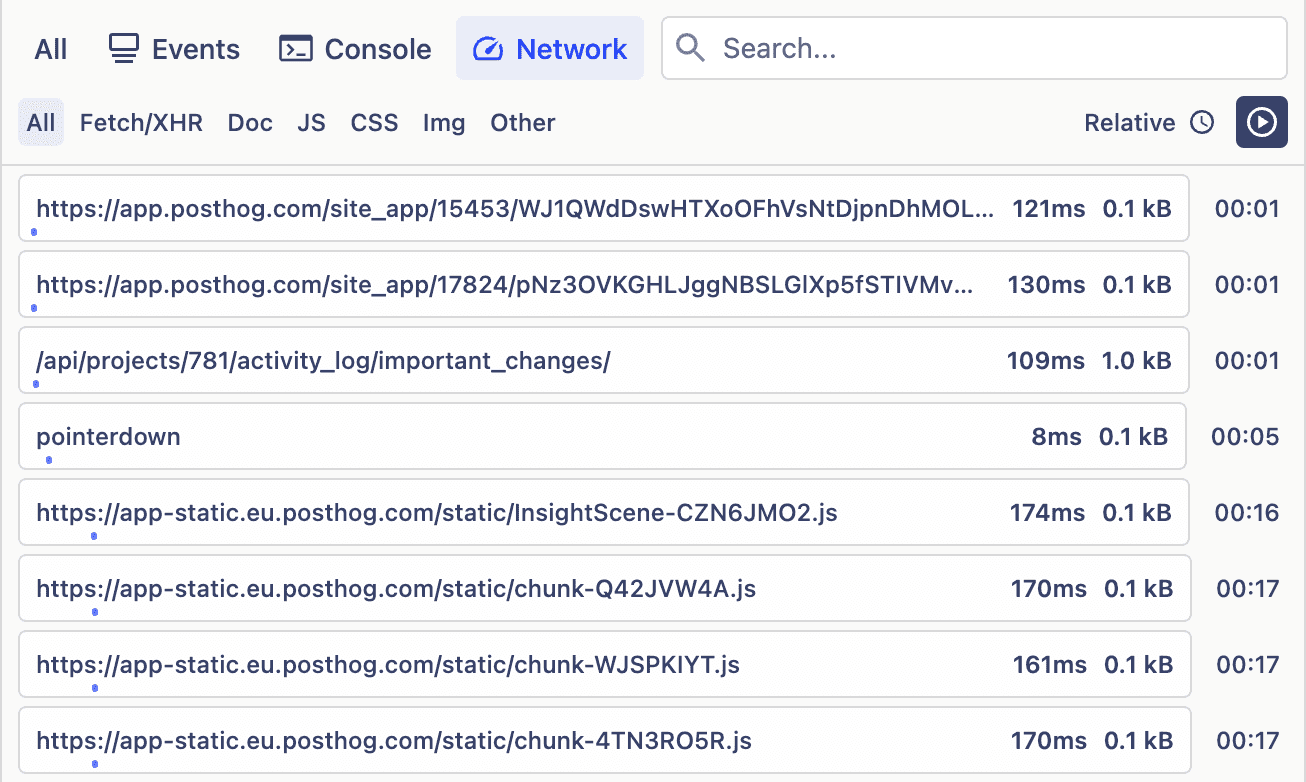This screenshot has width=1306, height=782.
Task: Filter network list by CSS
Action: [x=374, y=123]
